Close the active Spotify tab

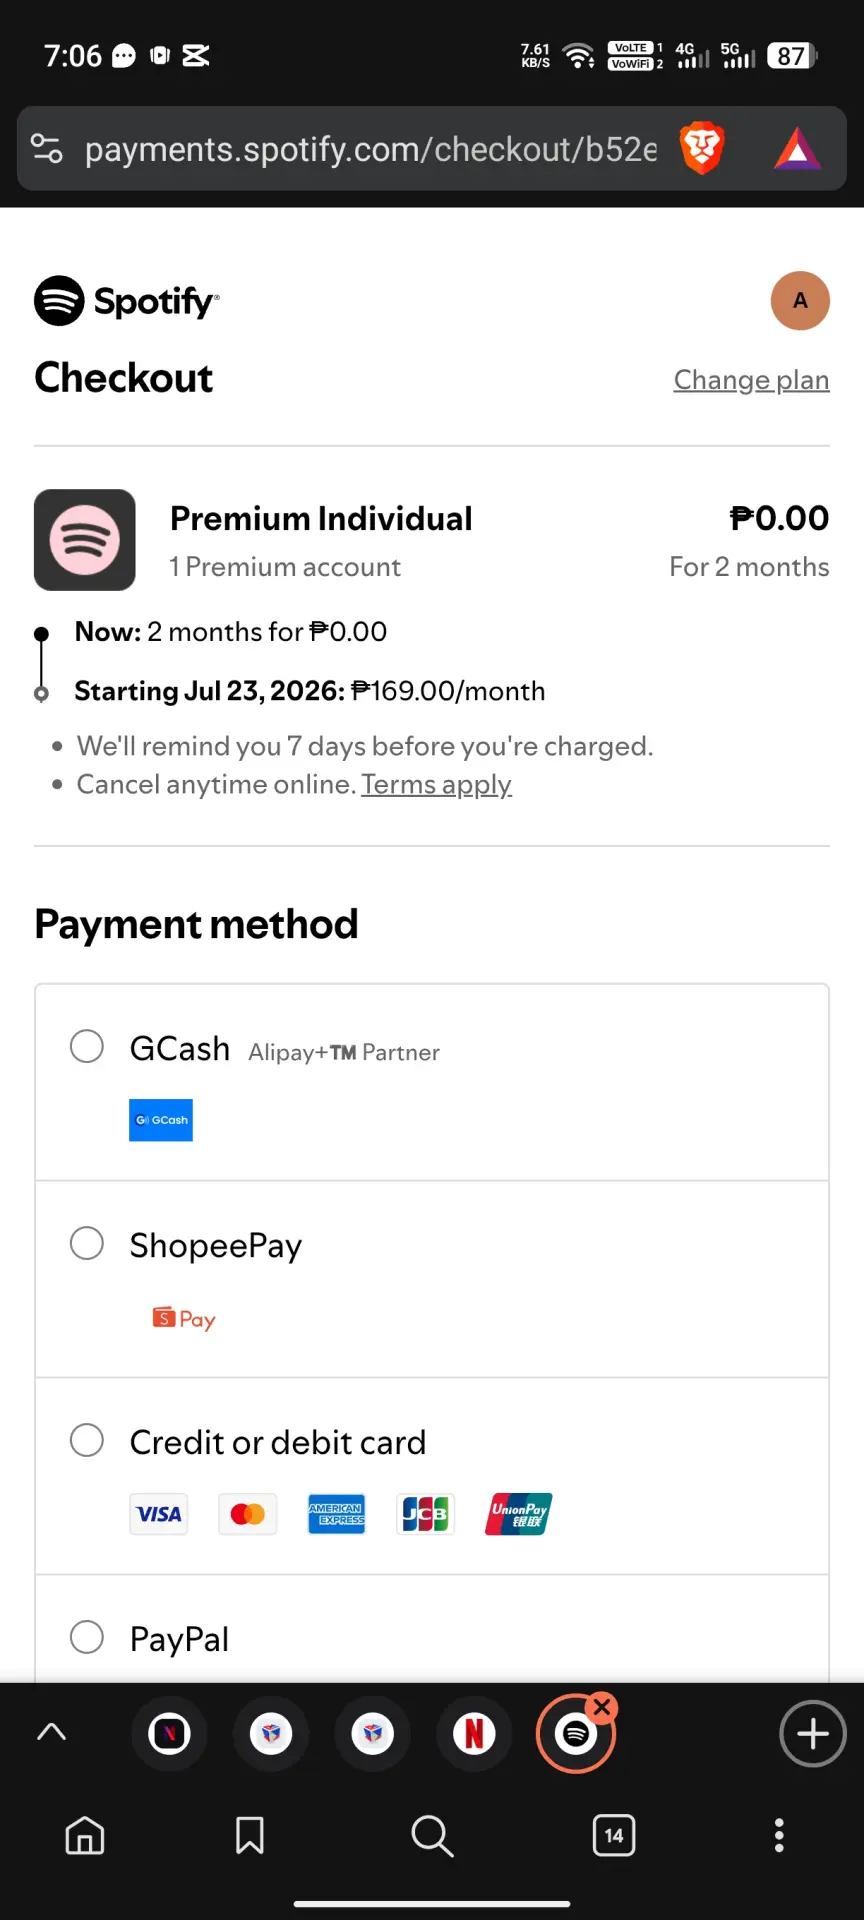click(602, 1706)
